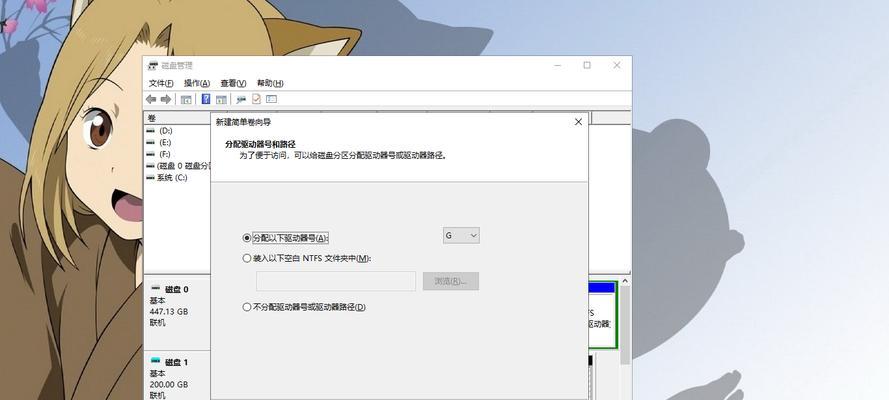
Task: Click the blue question mark help icon
Action: pyautogui.click(x=206, y=99)
